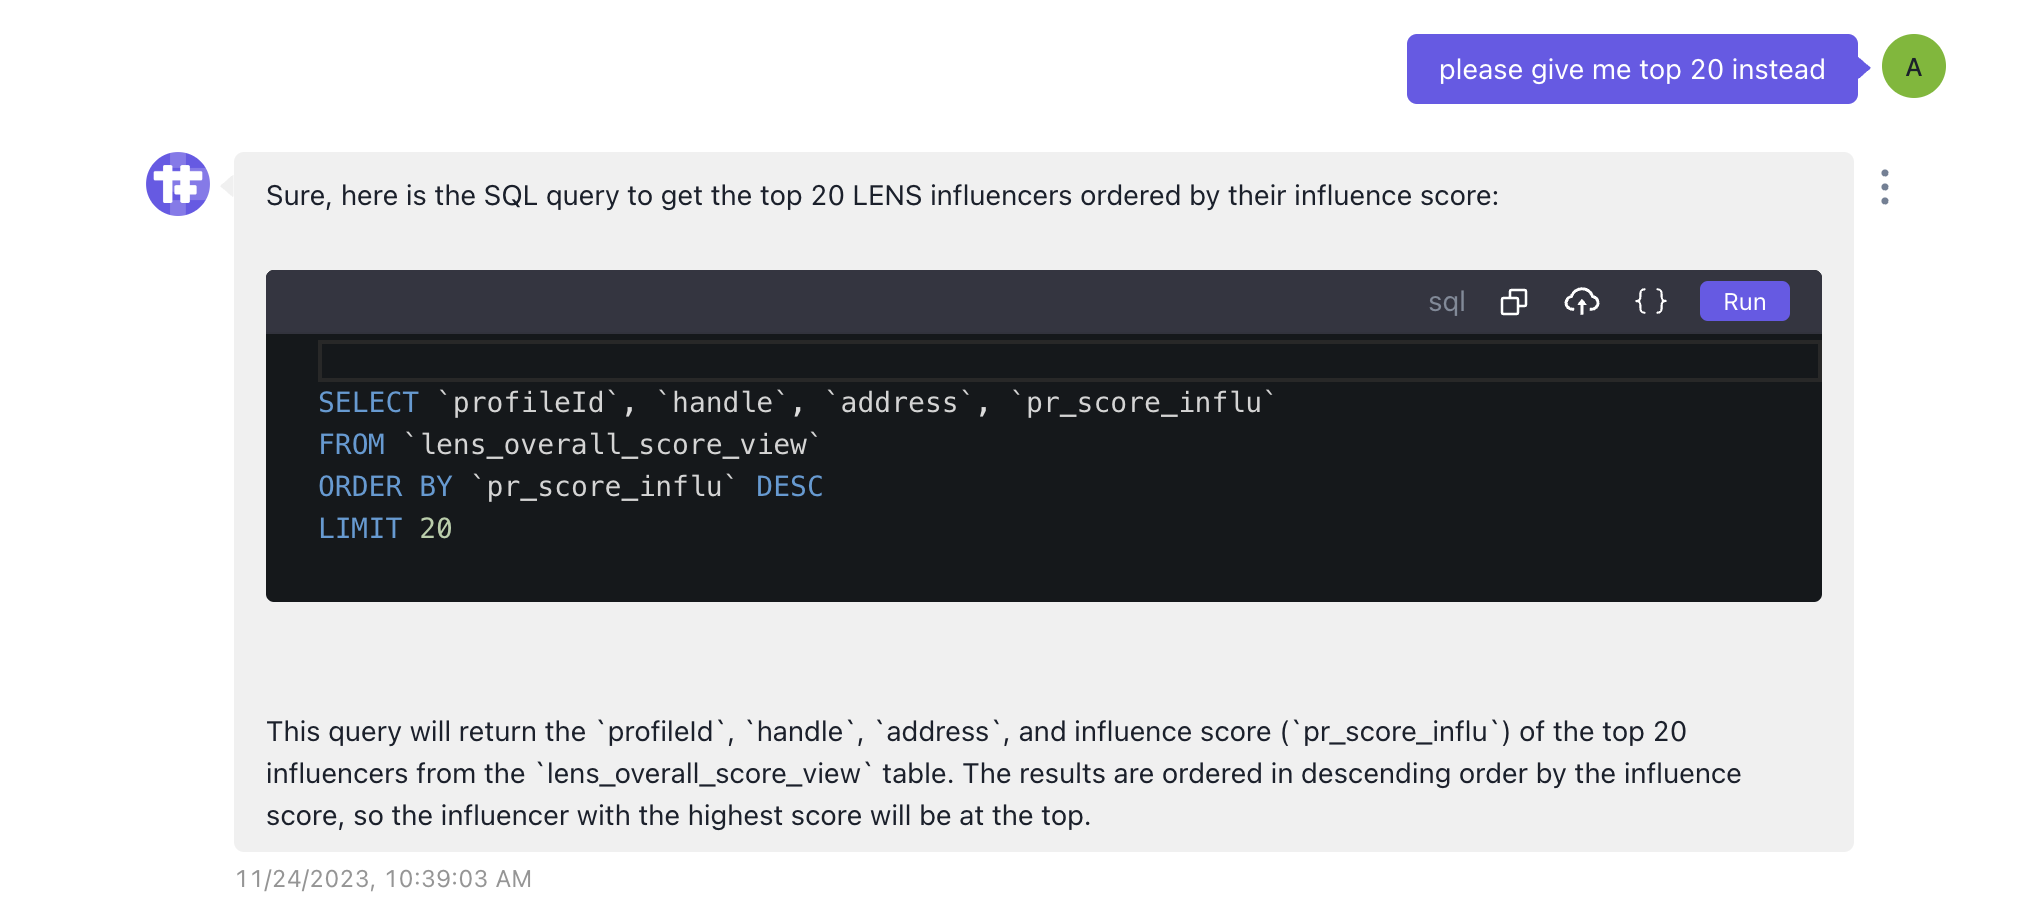Click the green user avatar labeled A
This screenshot has width=2042, height=910.
tap(1913, 67)
